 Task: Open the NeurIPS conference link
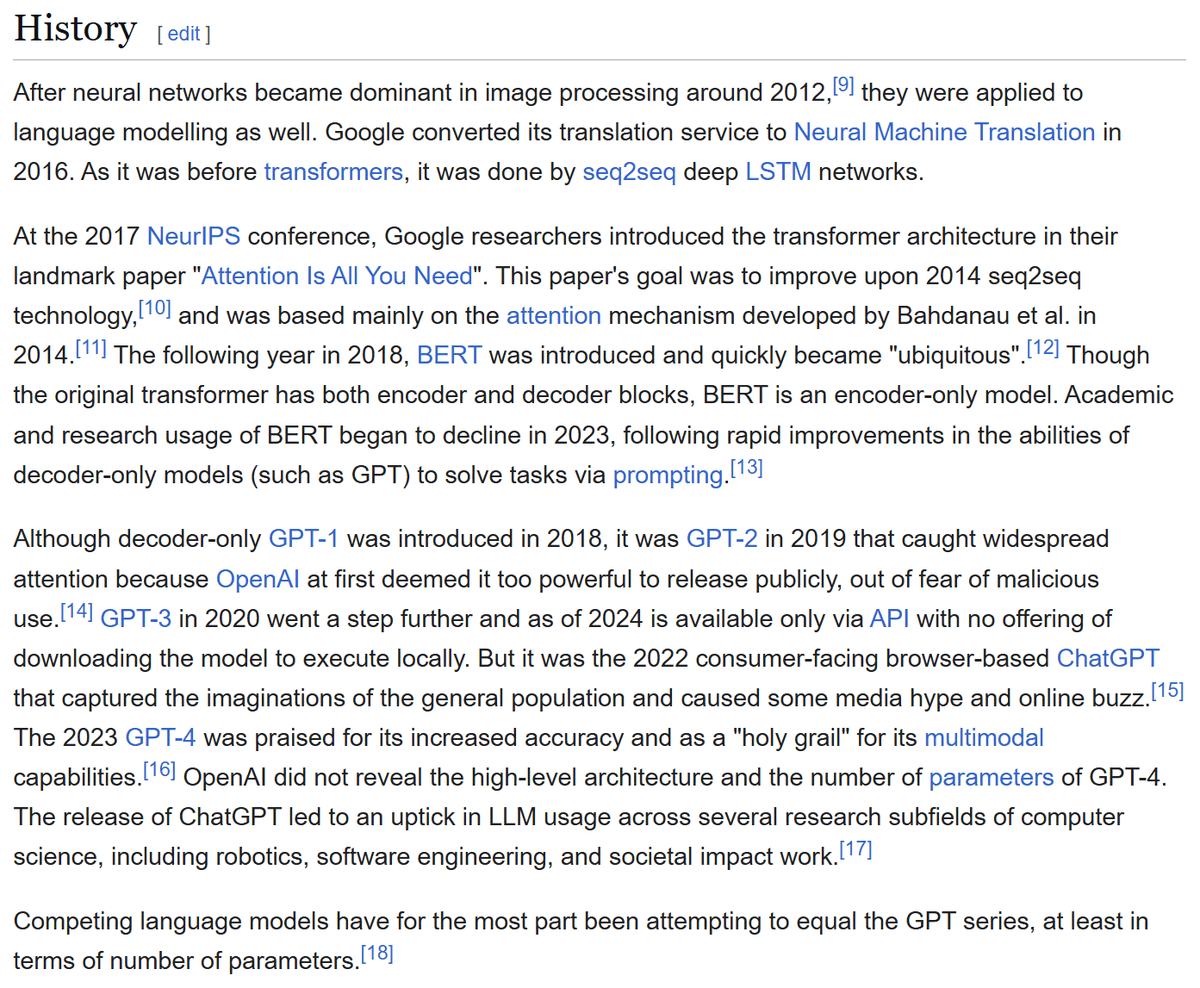point(194,237)
